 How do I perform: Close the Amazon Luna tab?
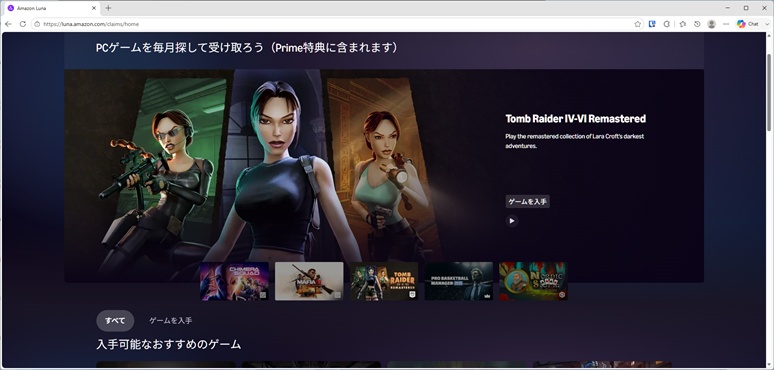(94, 8)
